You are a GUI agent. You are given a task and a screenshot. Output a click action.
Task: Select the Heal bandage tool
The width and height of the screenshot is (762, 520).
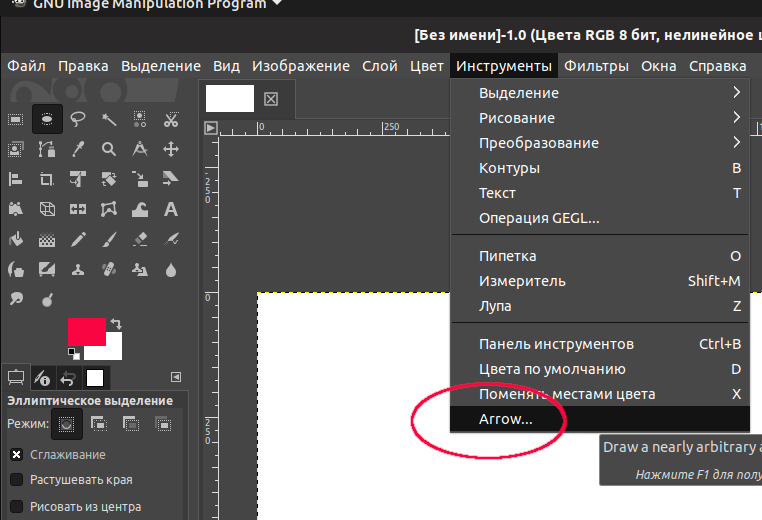click(x=109, y=270)
